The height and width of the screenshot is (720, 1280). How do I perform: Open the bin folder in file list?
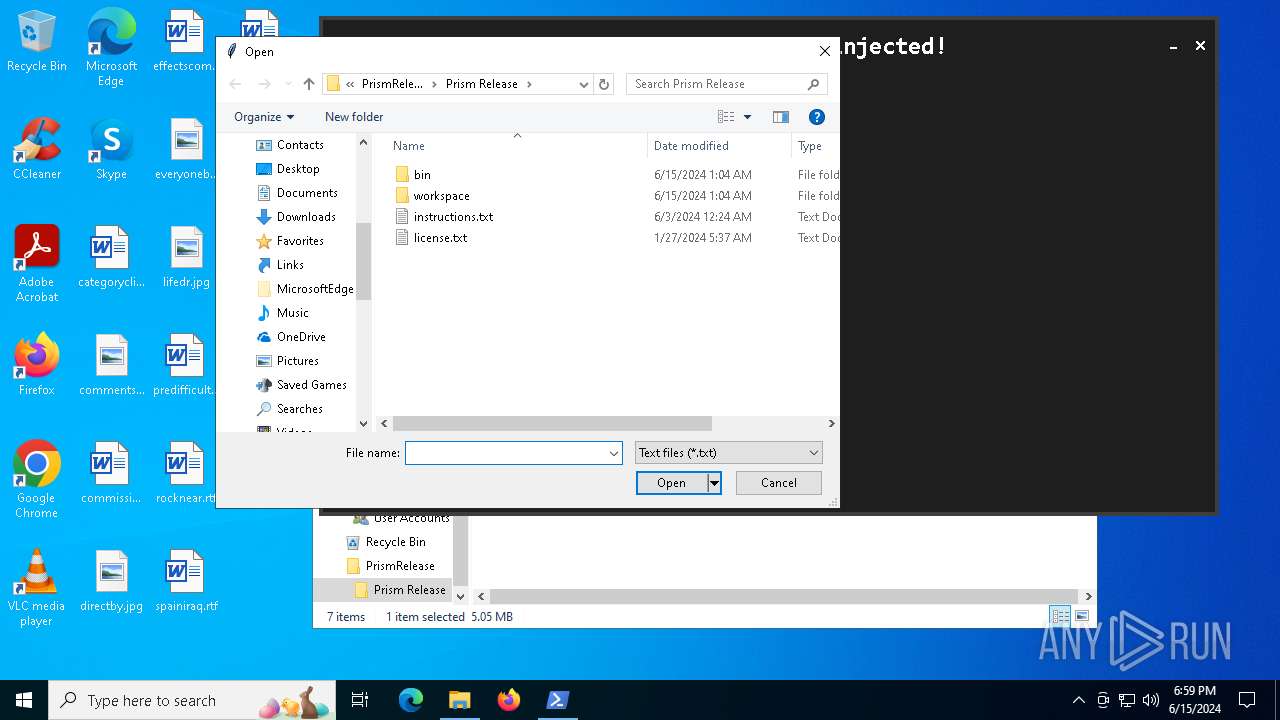pyautogui.click(x=422, y=174)
